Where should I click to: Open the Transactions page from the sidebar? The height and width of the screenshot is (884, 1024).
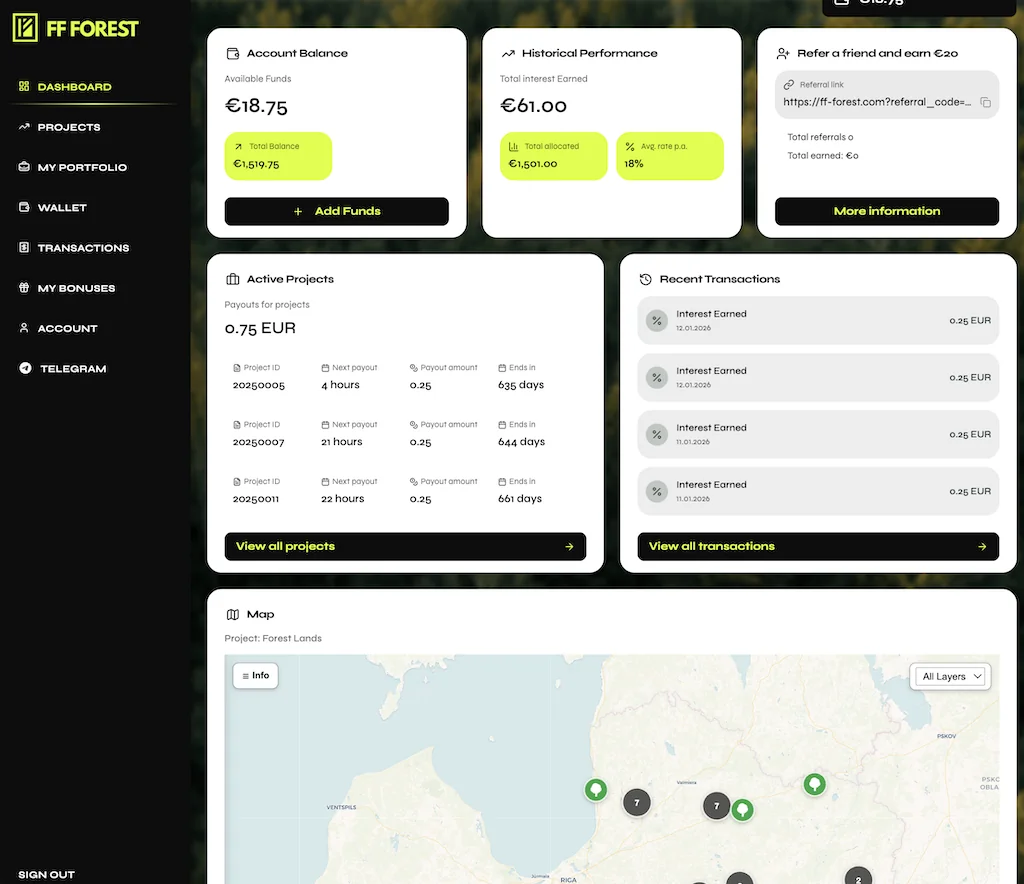pos(83,248)
